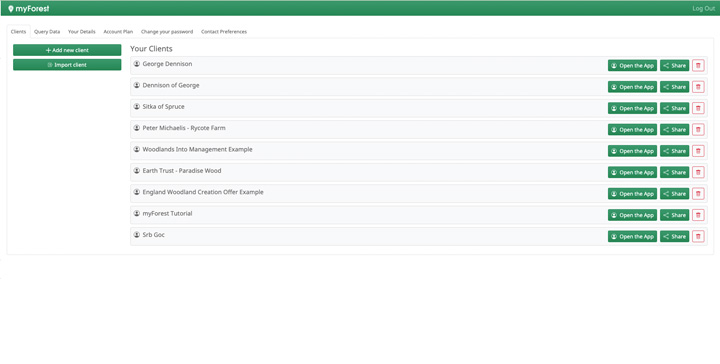Go to Your Details tab
The image size is (720, 364).
click(x=82, y=32)
